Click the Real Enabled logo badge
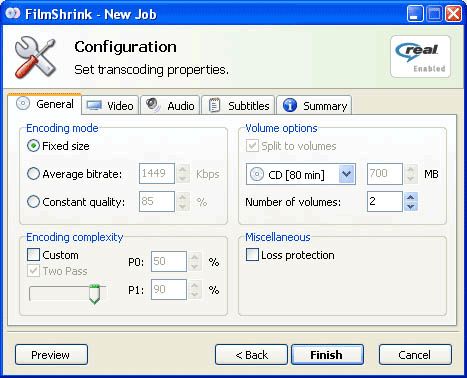Image resolution: width=467 pixels, height=378 pixels. coord(420,57)
